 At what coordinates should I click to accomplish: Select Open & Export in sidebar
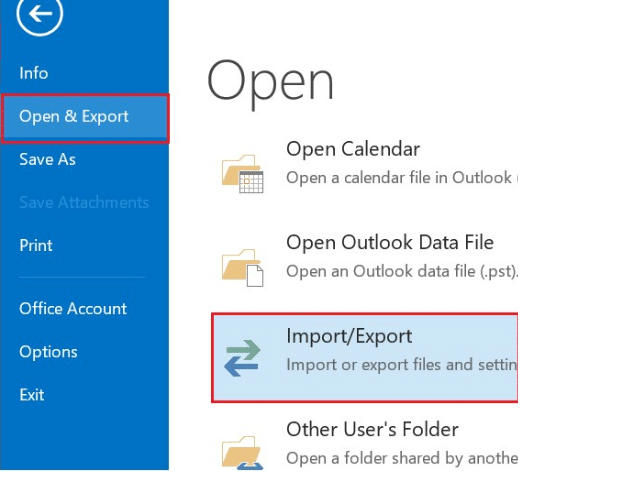(85, 118)
